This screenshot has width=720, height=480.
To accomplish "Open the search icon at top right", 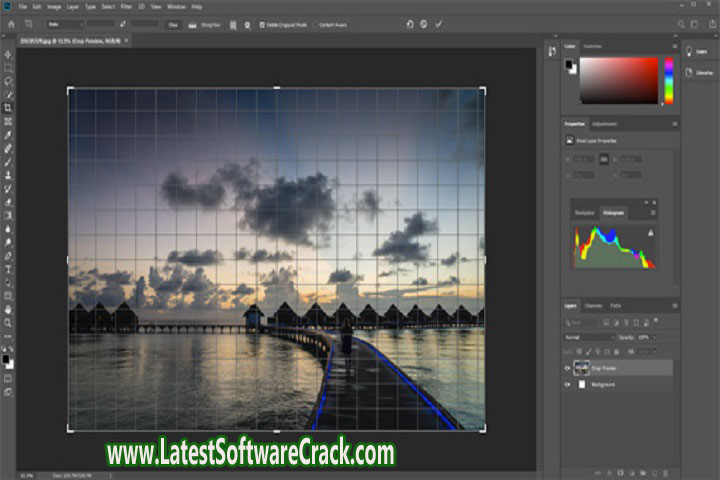I will 681,24.
